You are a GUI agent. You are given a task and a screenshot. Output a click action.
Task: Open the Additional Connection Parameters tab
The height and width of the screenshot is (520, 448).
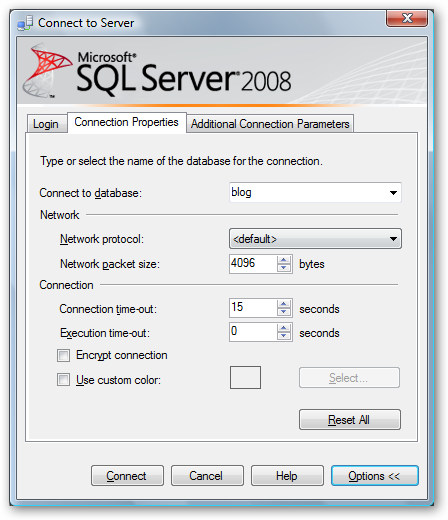click(270, 124)
